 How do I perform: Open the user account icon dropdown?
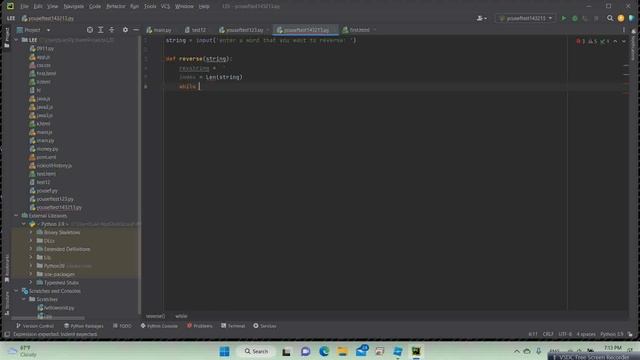click(x=482, y=18)
